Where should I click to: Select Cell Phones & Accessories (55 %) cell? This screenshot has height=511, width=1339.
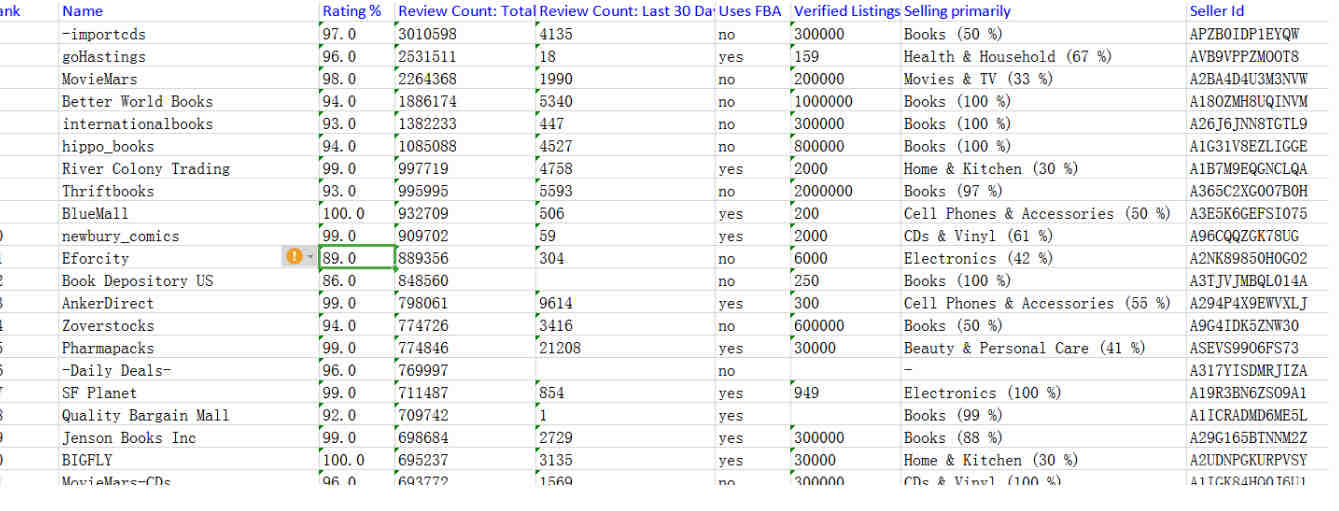1037,303
